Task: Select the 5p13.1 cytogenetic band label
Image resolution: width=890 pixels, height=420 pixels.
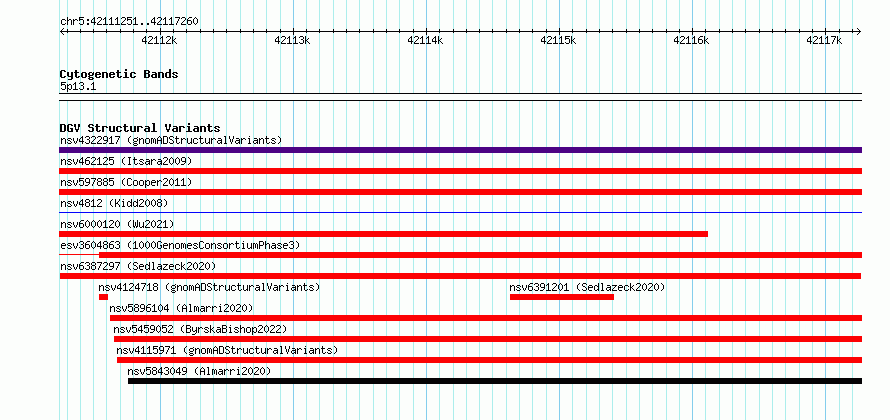Action: [x=78, y=86]
